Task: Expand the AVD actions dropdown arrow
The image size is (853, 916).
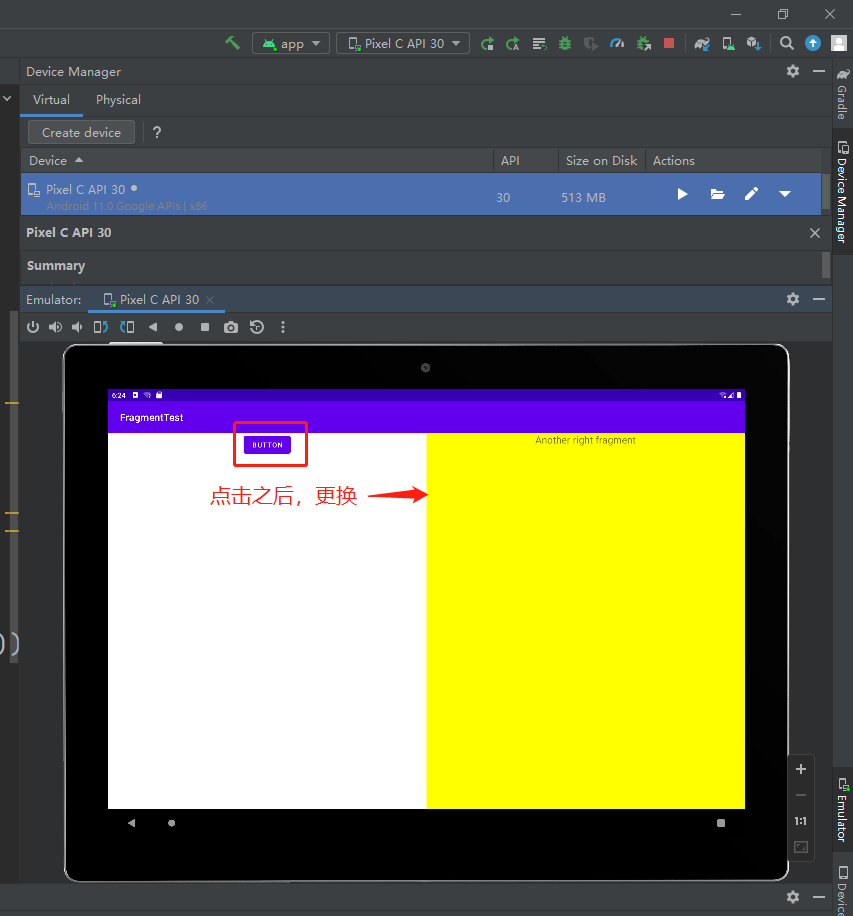Action: click(x=785, y=194)
